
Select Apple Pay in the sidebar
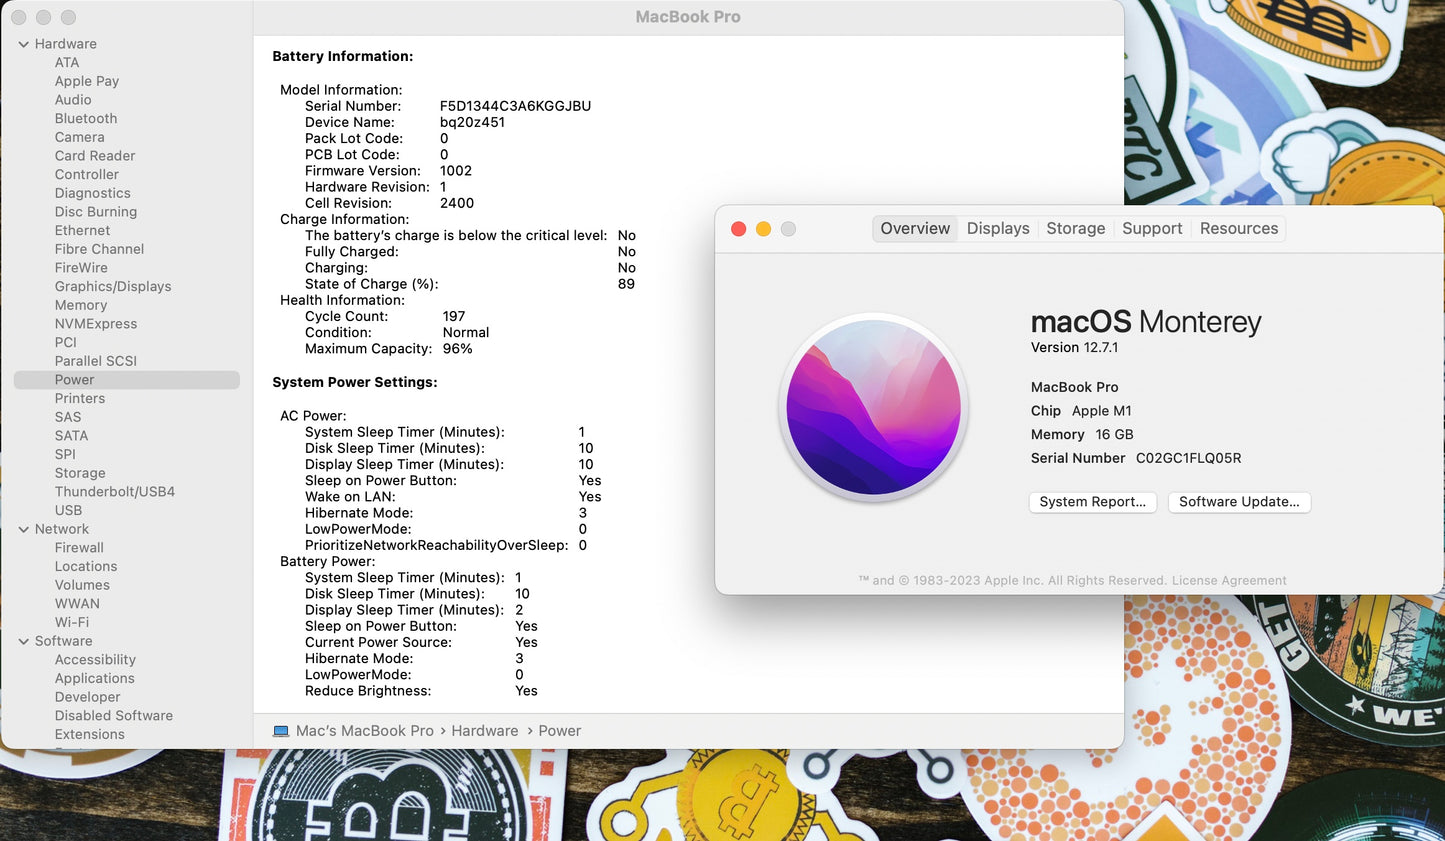[87, 81]
